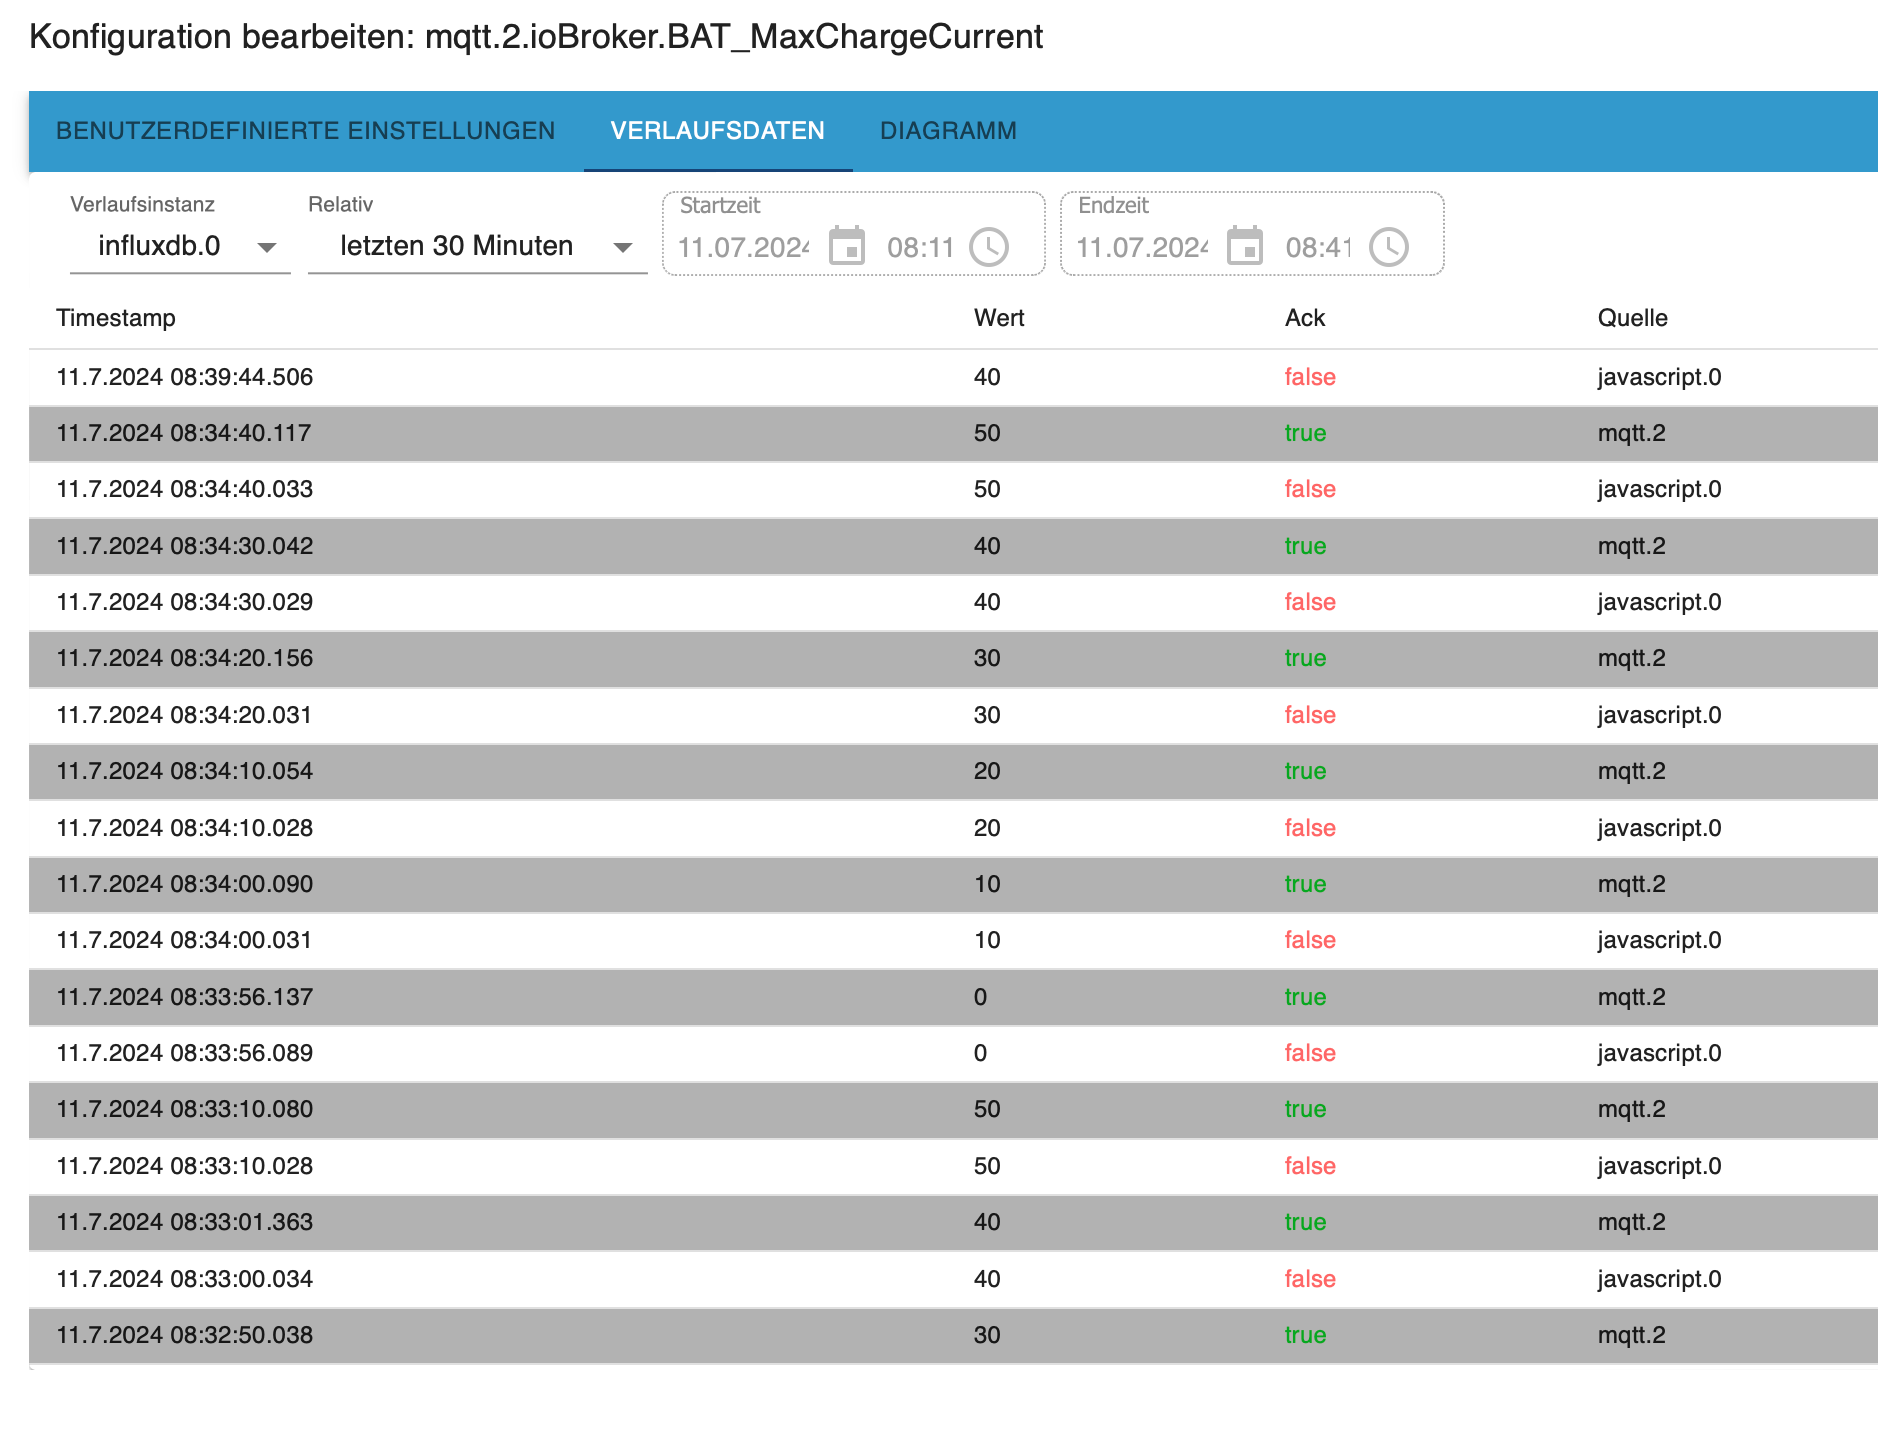Open the Startzeit clock time picker
This screenshot has width=1878, height=1430.
pyautogui.click(x=989, y=247)
